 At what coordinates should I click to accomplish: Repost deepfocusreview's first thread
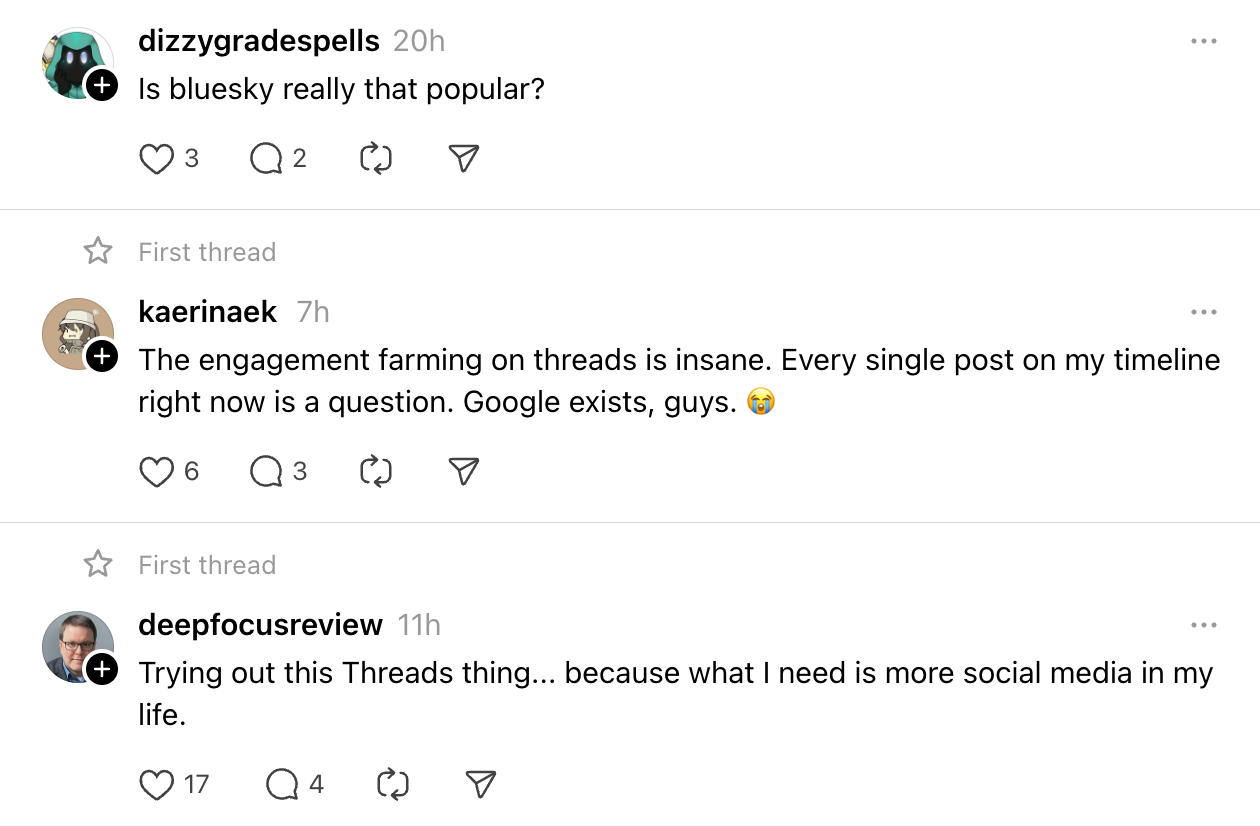tap(393, 785)
